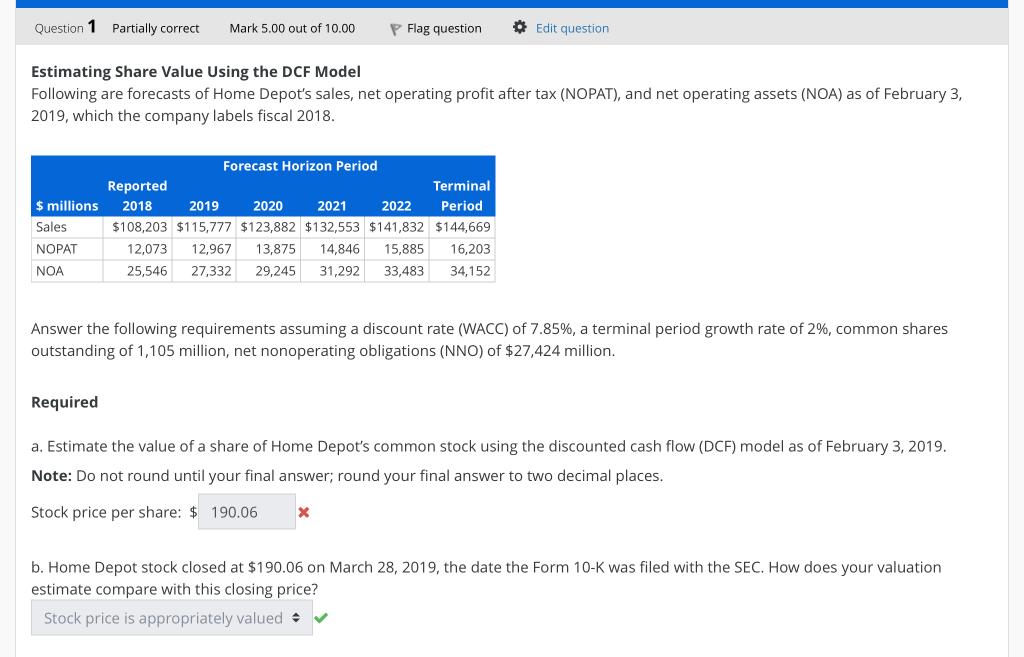Select the NOPAT 2020 value 13,875
Viewport: 1024px width, 657px height.
click(x=275, y=249)
